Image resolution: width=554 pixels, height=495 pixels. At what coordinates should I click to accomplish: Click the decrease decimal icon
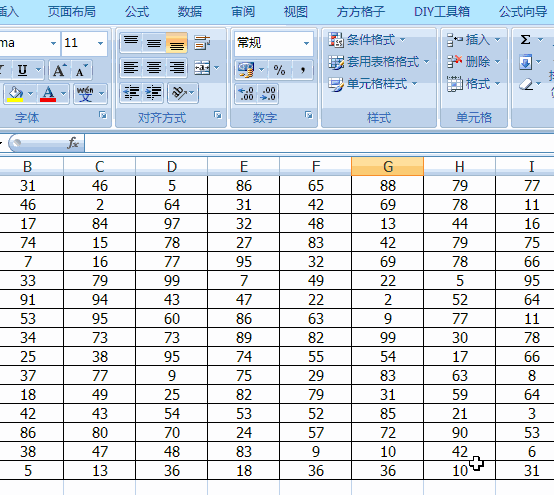click(x=268, y=94)
